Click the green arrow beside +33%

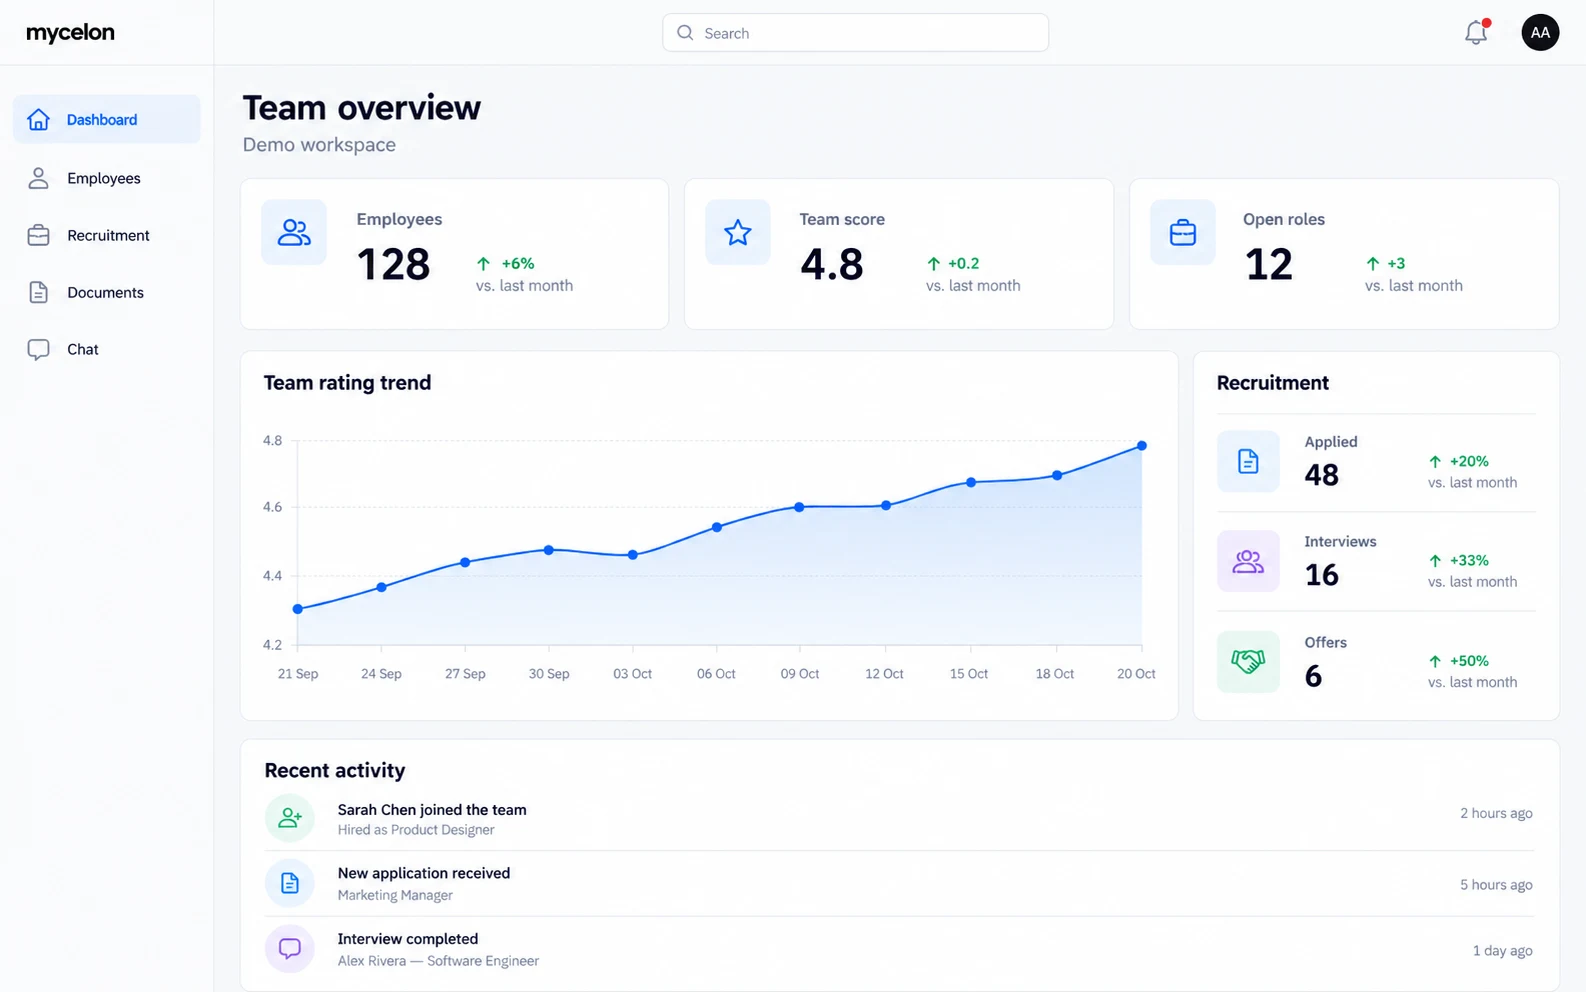click(x=1435, y=560)
